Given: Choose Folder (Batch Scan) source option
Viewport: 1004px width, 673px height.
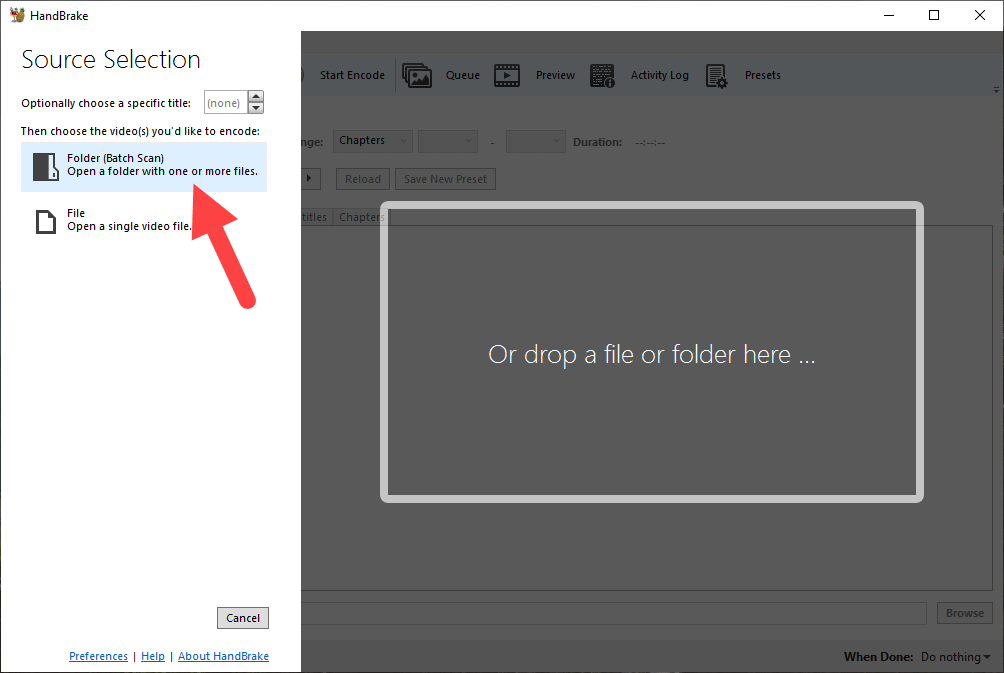Looking at the screenshot, I should (x=144, y=166).
